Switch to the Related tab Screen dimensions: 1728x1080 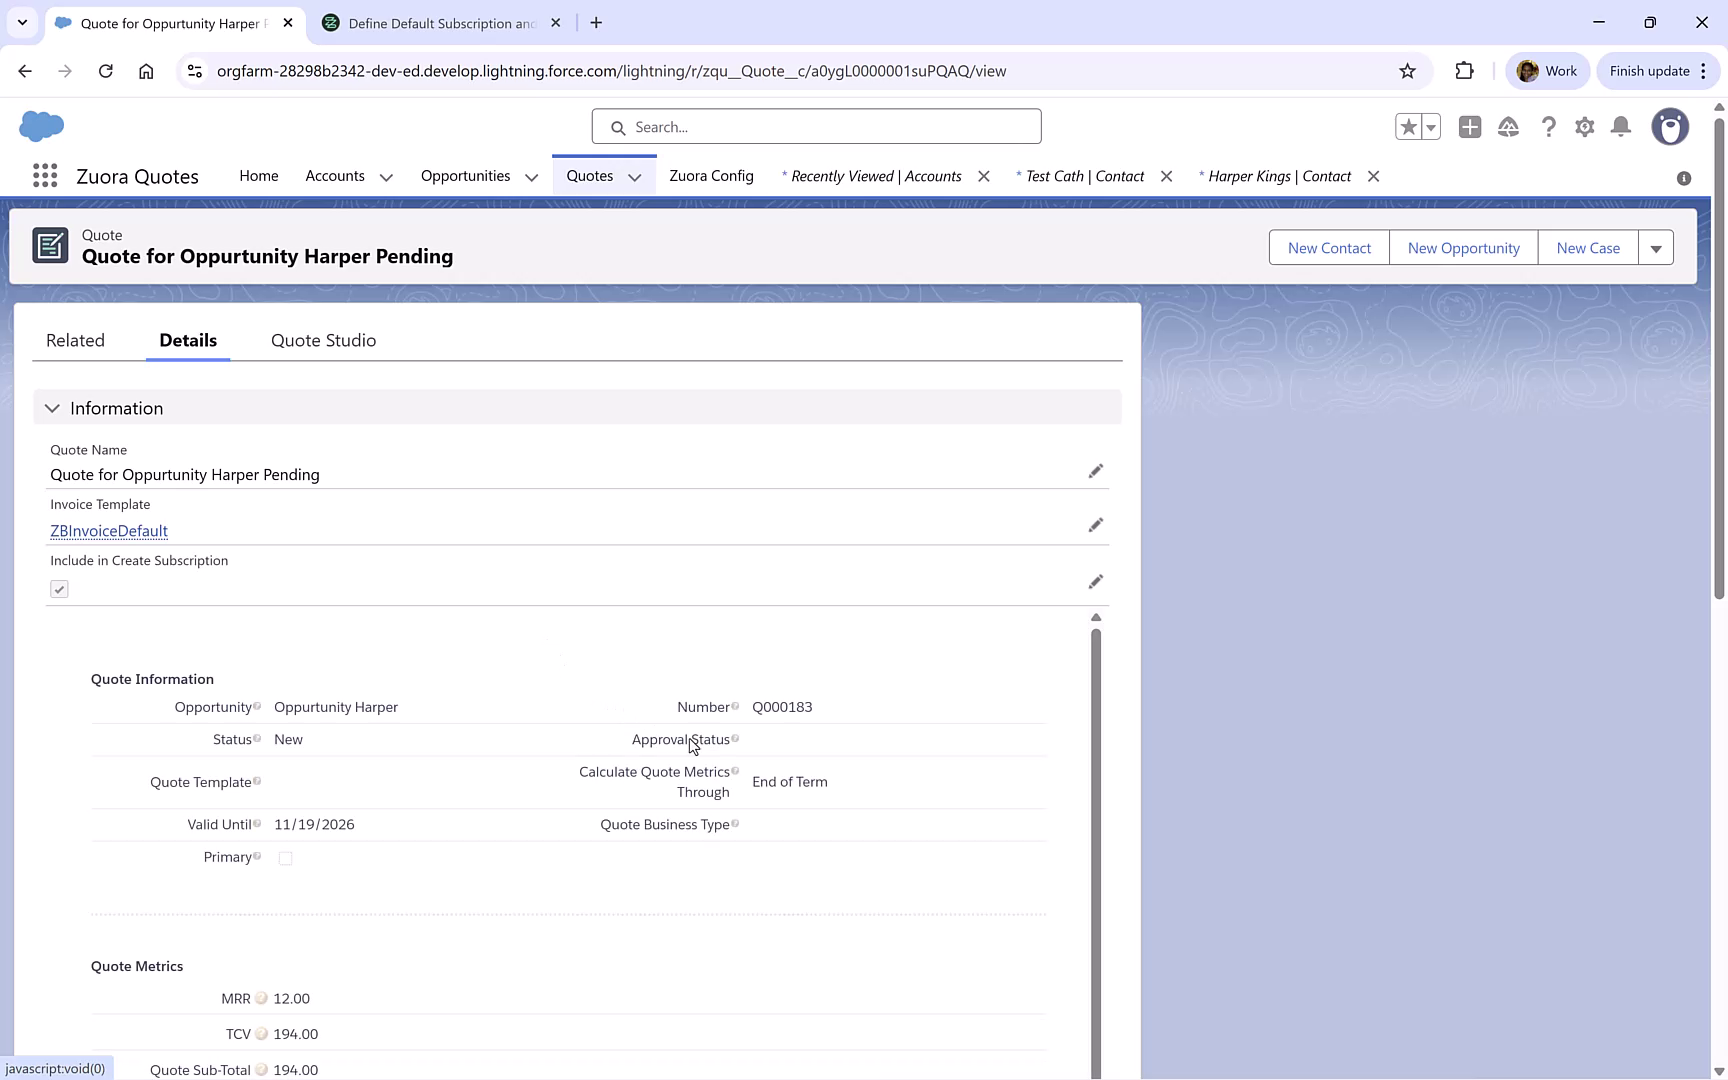point(75,340)
